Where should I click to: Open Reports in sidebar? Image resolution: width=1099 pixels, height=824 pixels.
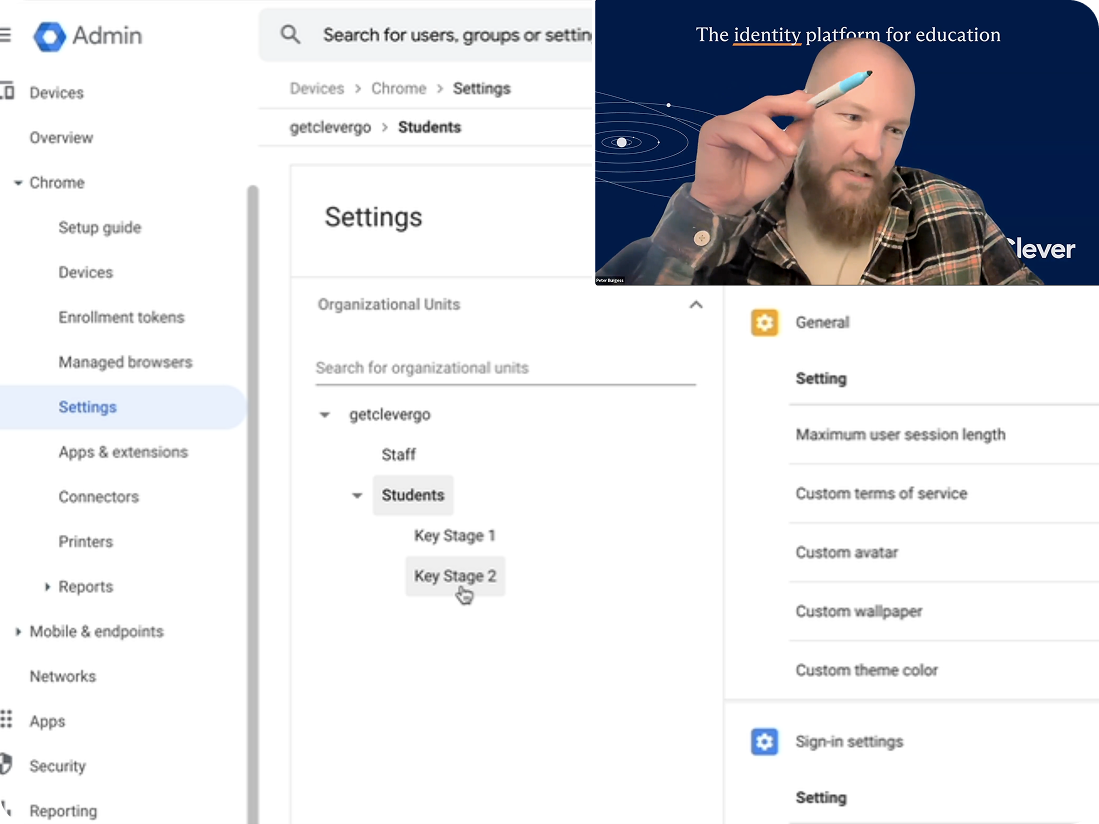click(x=86, y=586)
